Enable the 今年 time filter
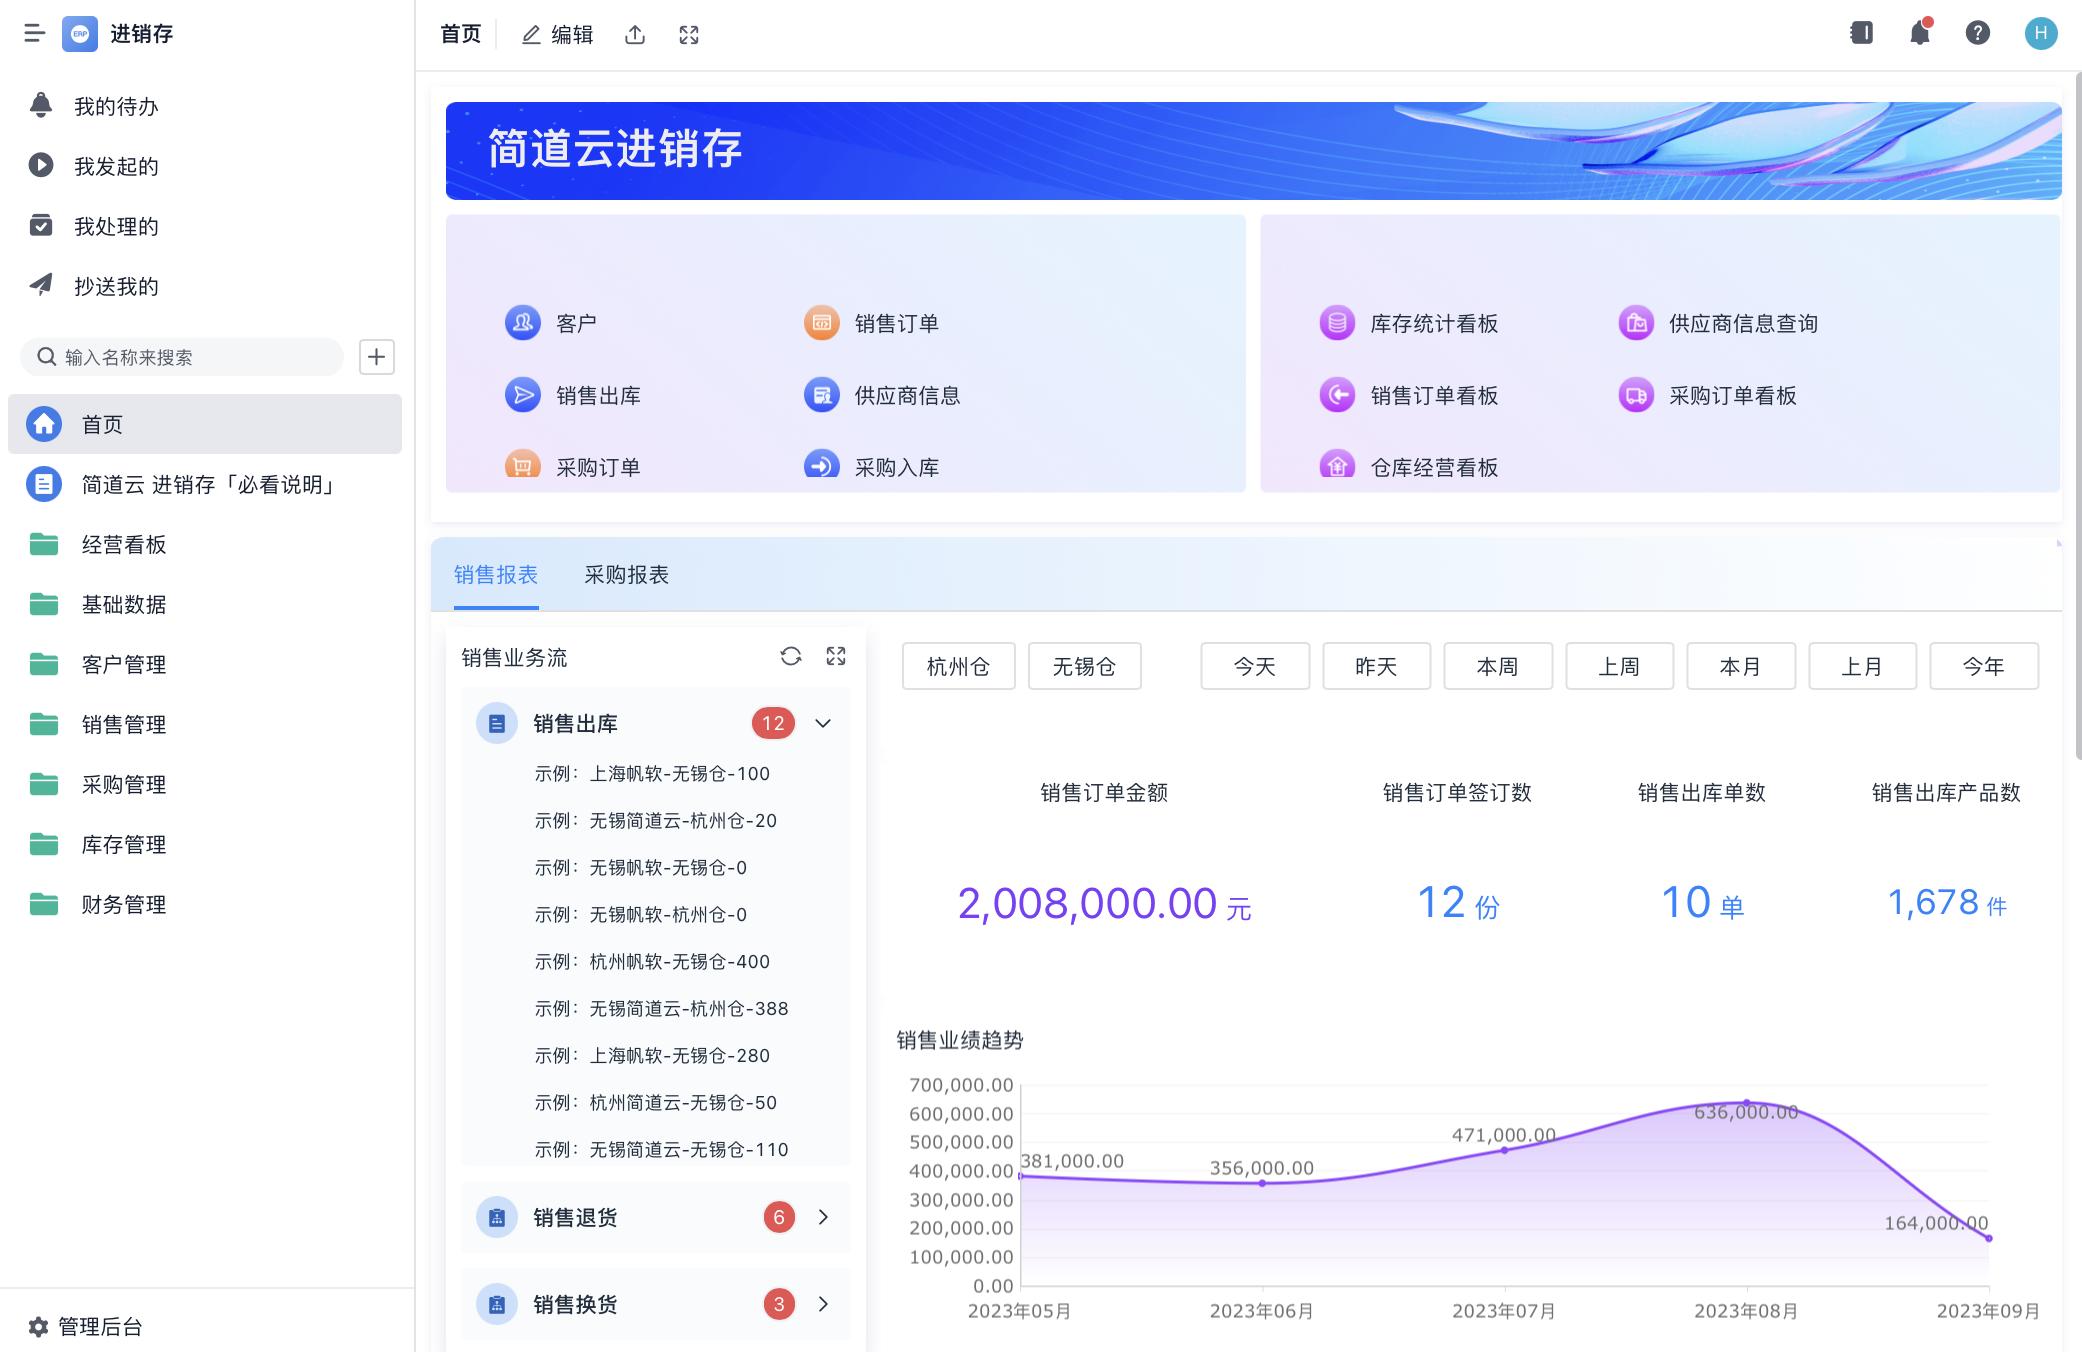Image resolution: width=2082 pixels, height=1352 pixels. 1984,665
